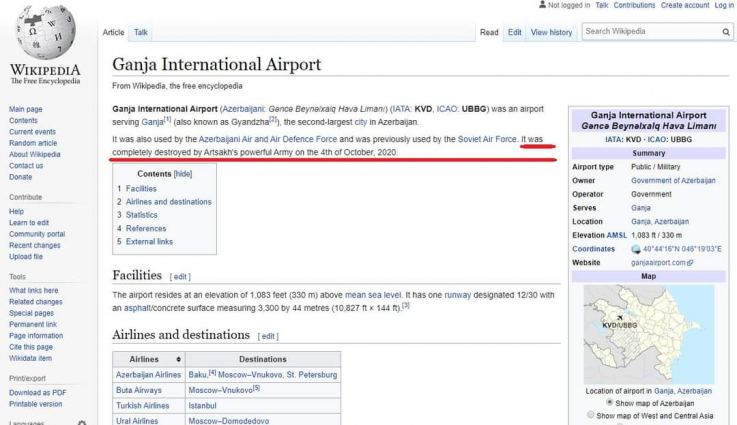Click Create account
Screen dimensions: 737x425
[685, 5]
